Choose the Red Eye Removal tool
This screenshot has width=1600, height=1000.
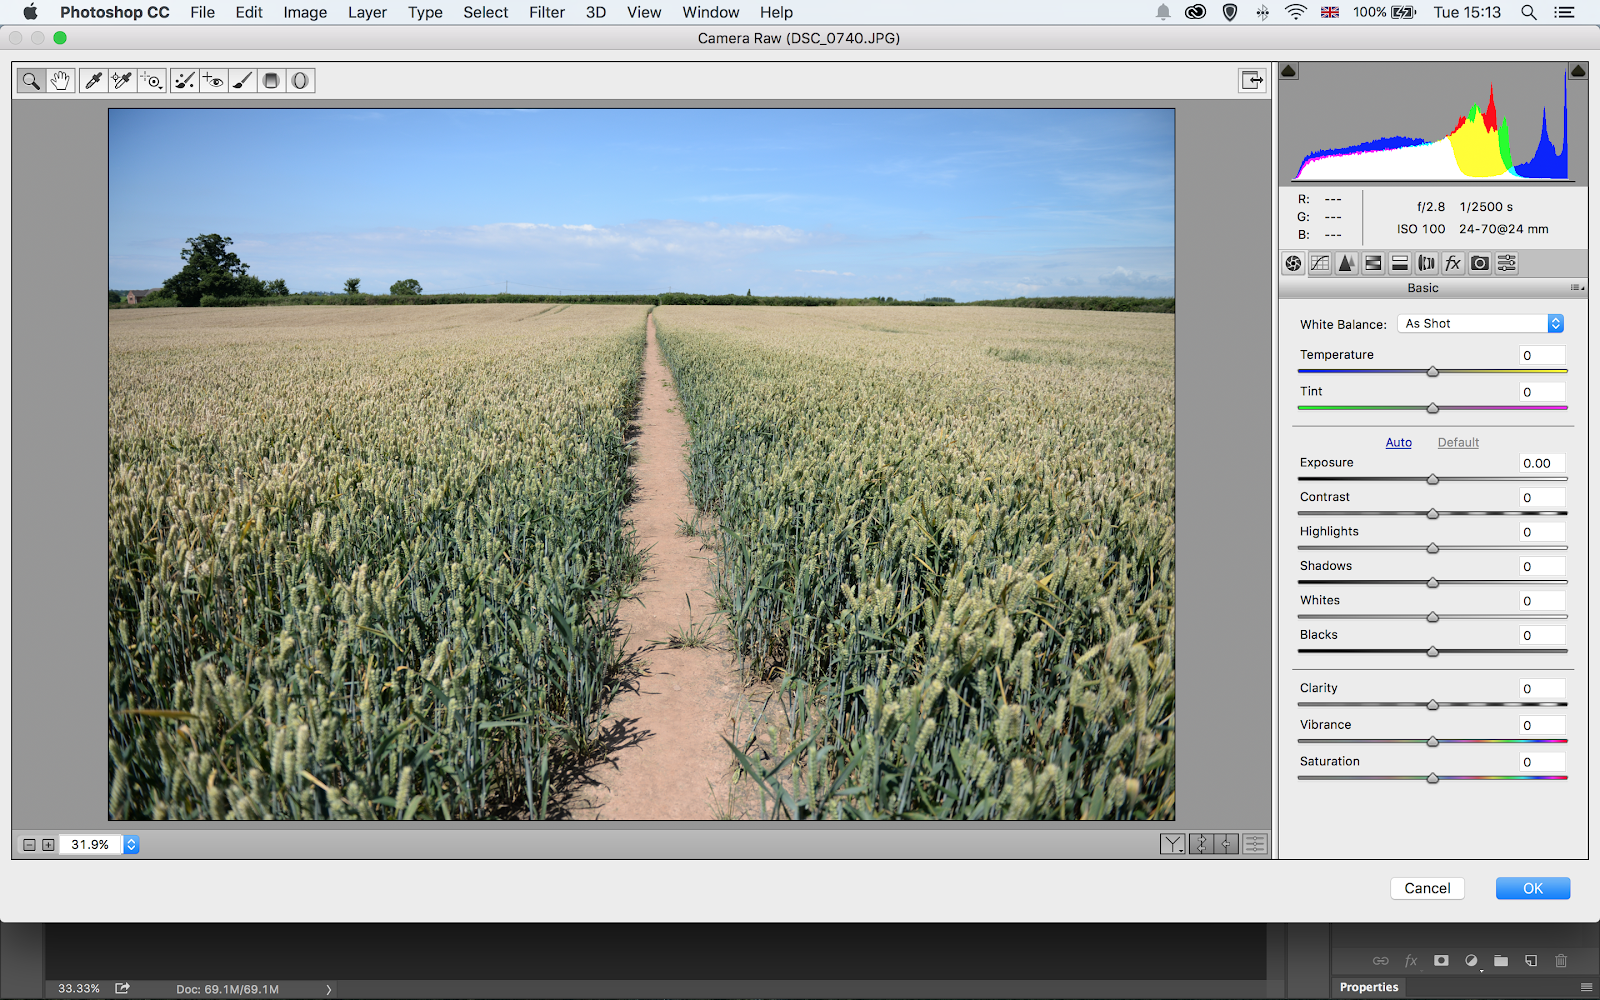click(x=213, y=81)
